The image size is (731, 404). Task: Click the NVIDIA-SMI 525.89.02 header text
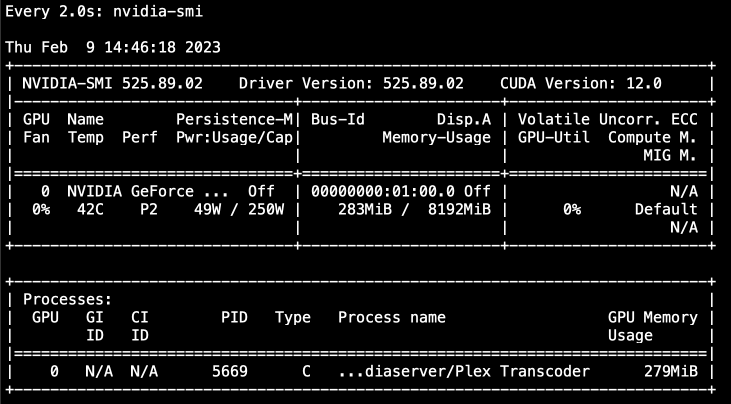[x=112, y=83]
